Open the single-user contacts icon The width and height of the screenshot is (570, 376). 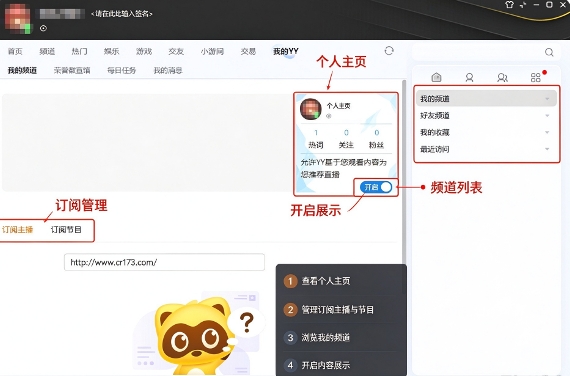coord(469,77)
